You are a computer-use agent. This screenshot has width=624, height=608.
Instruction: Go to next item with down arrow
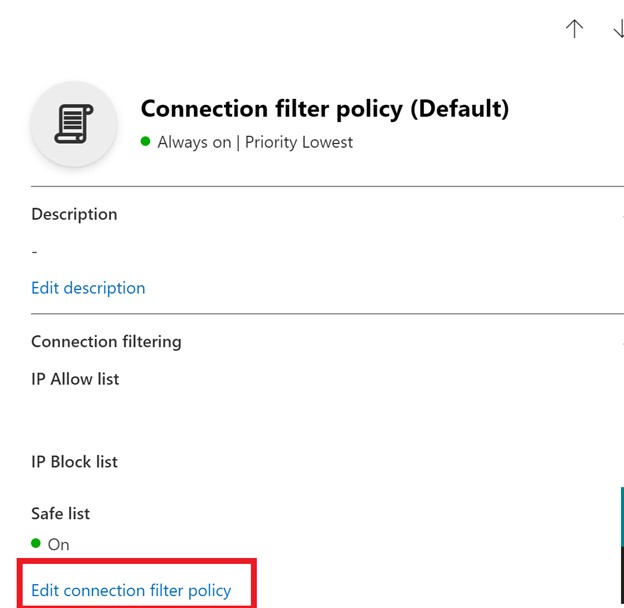click(619, 29)
